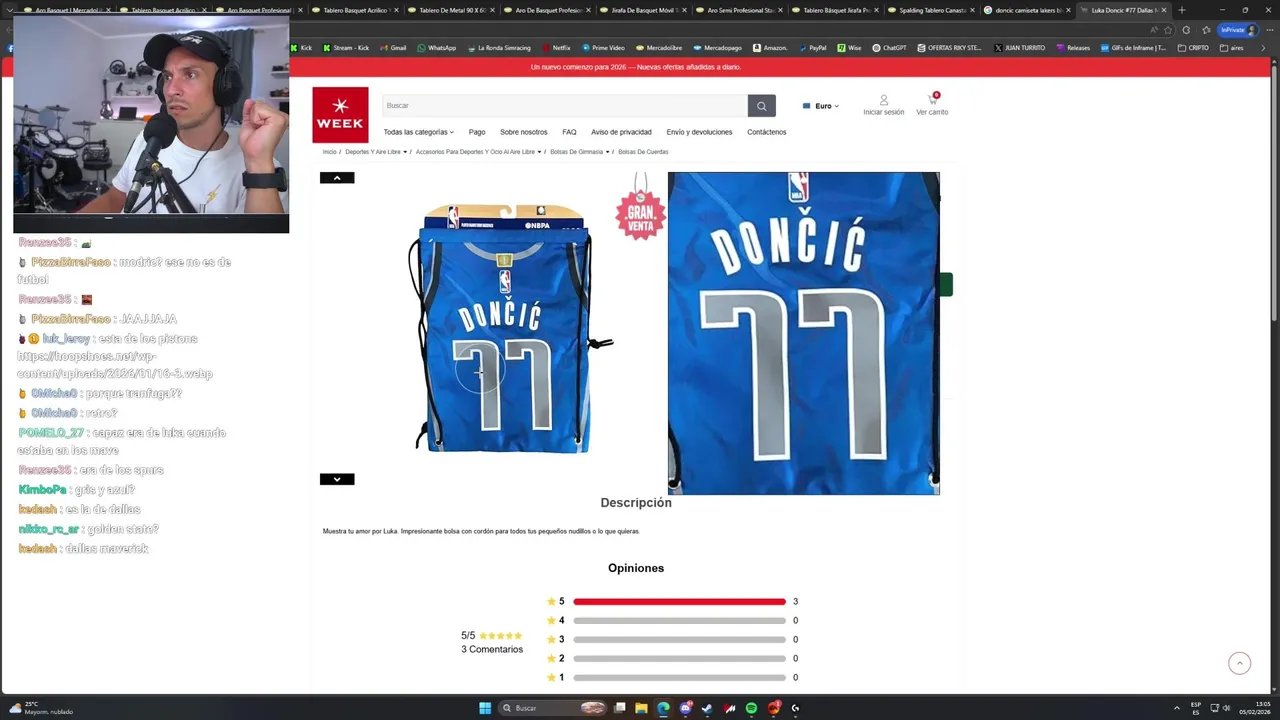Viewport: 1280px width, 720px height.
Task: Click the InPrivate profile button
Action: [x=1238, y=30]
